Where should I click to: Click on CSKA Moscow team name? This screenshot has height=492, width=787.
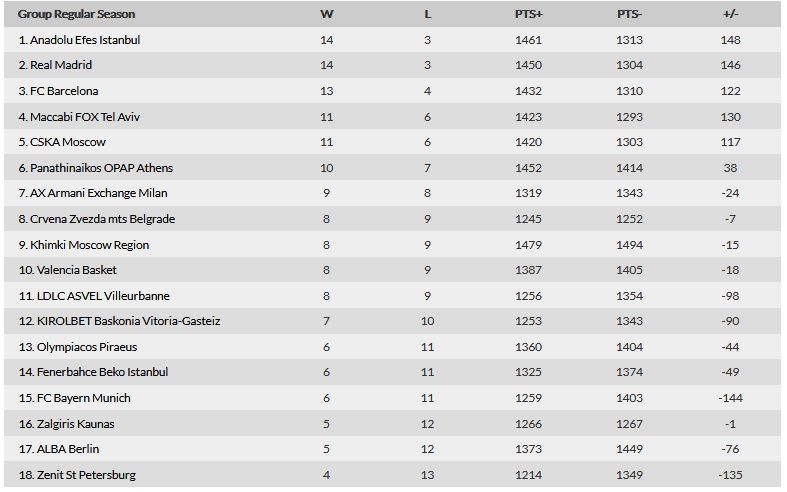[x=68, y=142]
